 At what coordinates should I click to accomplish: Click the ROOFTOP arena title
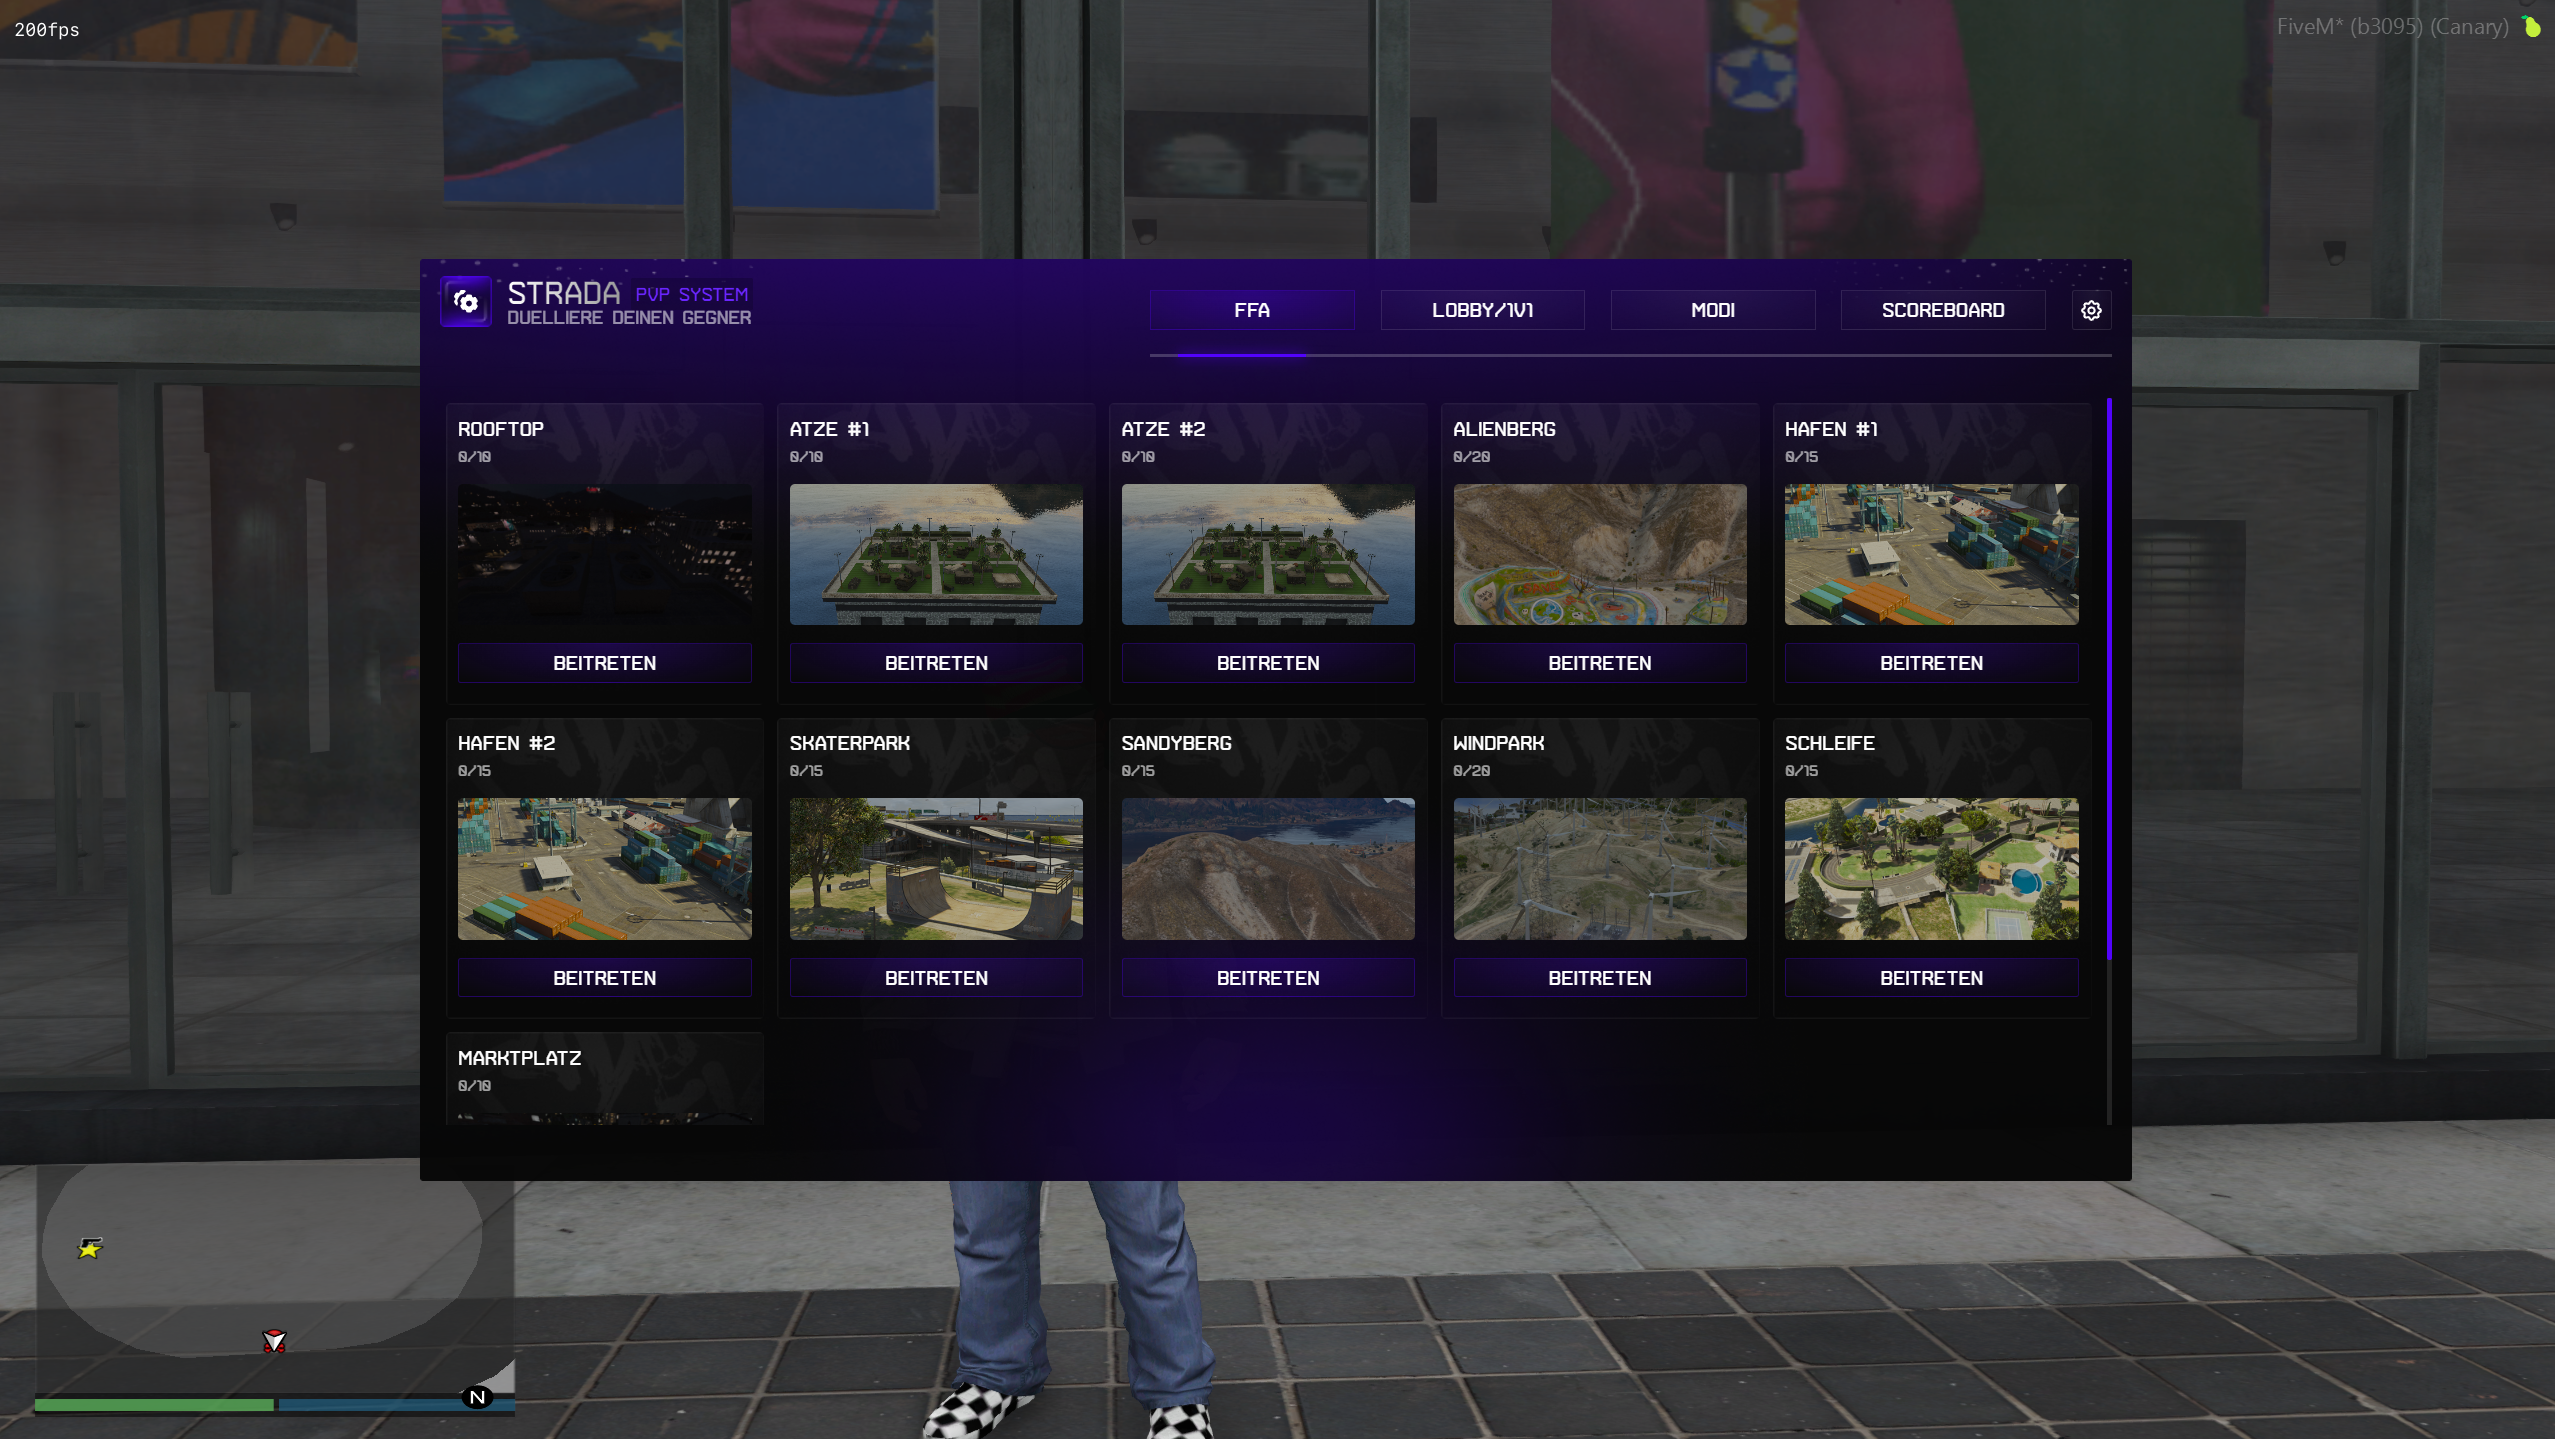(x=501, y=429)
